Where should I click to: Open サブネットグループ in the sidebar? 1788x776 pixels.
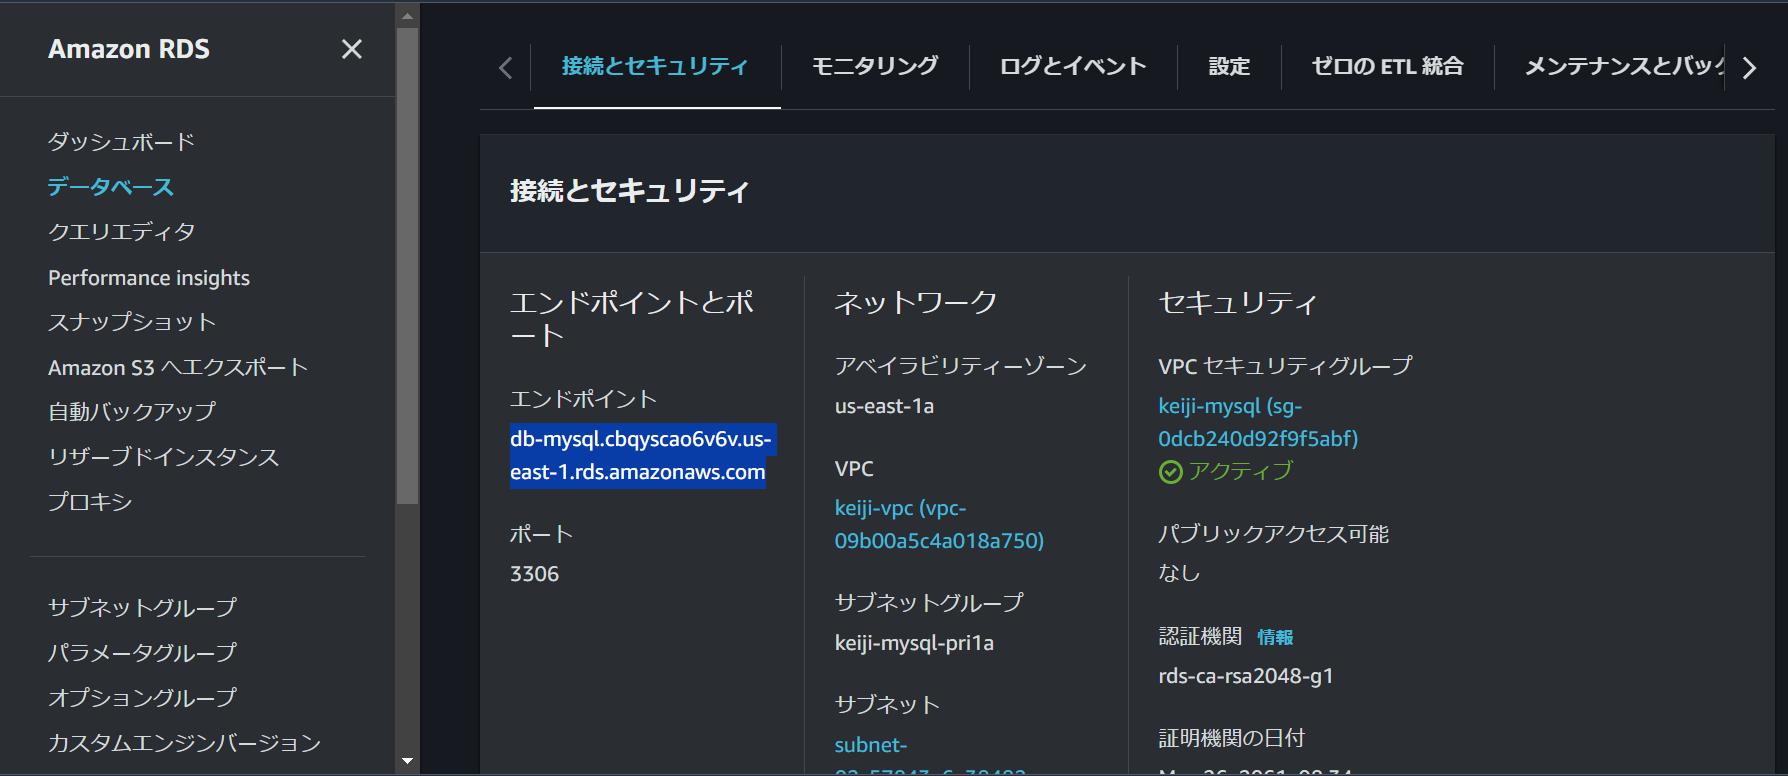[142, 607]
